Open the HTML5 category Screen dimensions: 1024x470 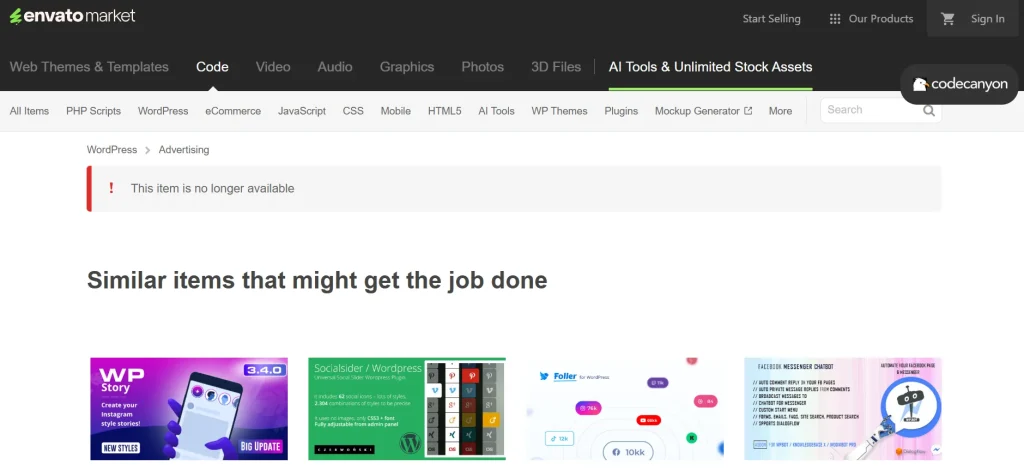coord(445,111)
